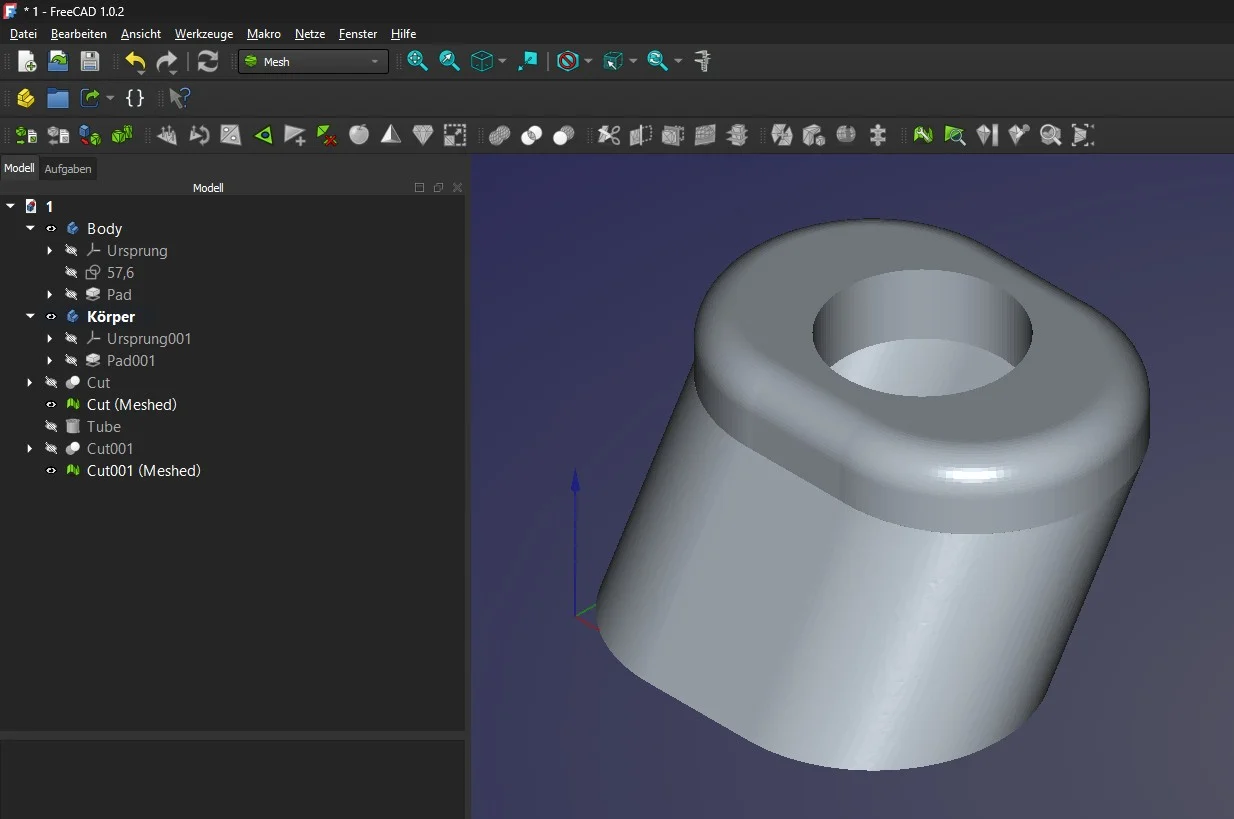Select the Ursprung origin item under Body
Screen dimensions: 1234x819
click(x=137, y=251)
